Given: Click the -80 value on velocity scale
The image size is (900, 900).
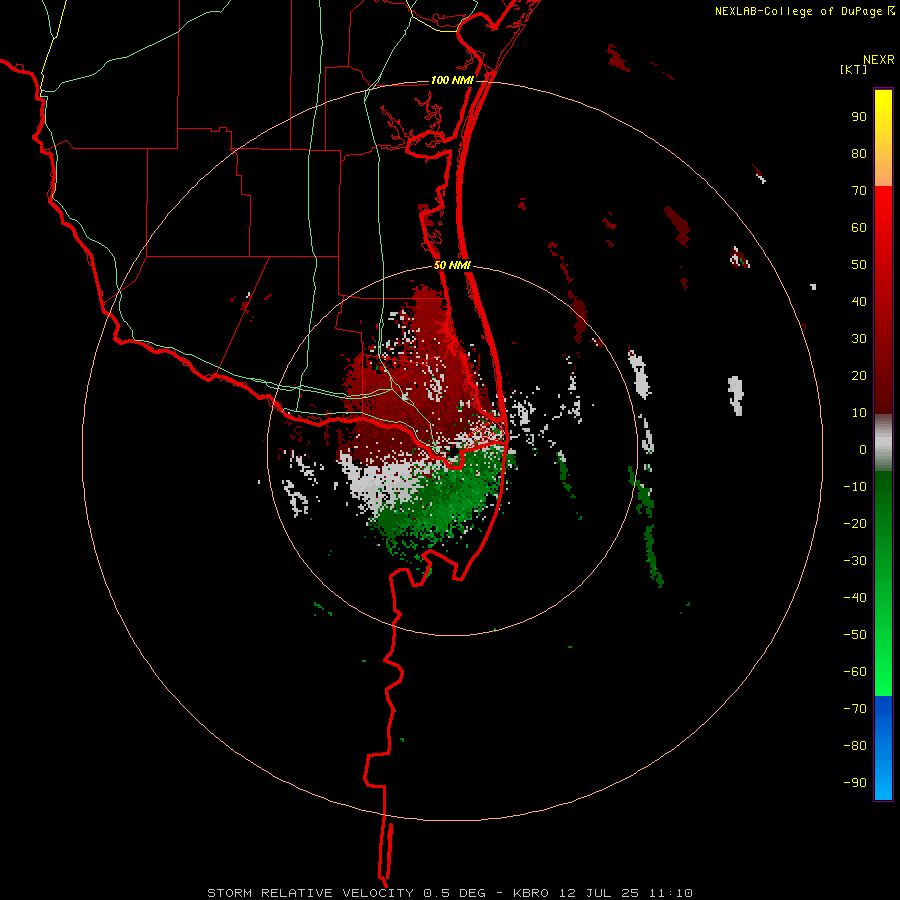Looking at the screenshot, I should pyautogui.click(x=855, y=746).
